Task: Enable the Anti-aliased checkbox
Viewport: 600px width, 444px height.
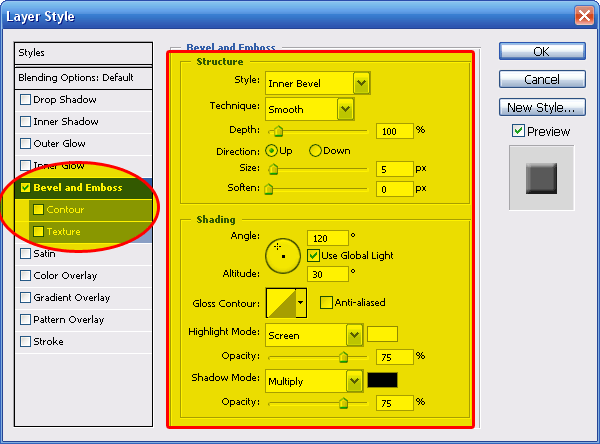Action: pyautogui.click(x=326, y=303)
